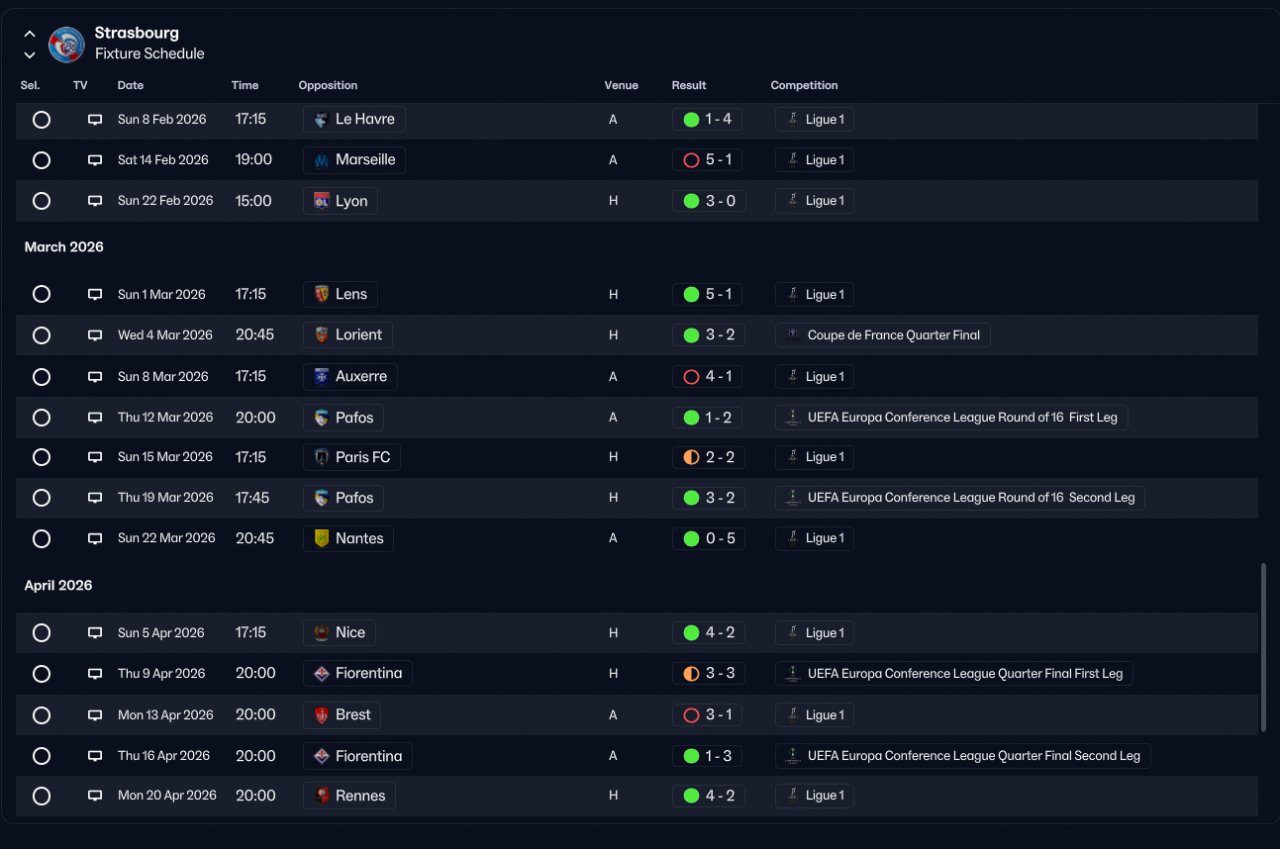The height and width of the screenshot is (849, 1280).
Task: Click the Nantes yellow badge icon
Action: 322,538
